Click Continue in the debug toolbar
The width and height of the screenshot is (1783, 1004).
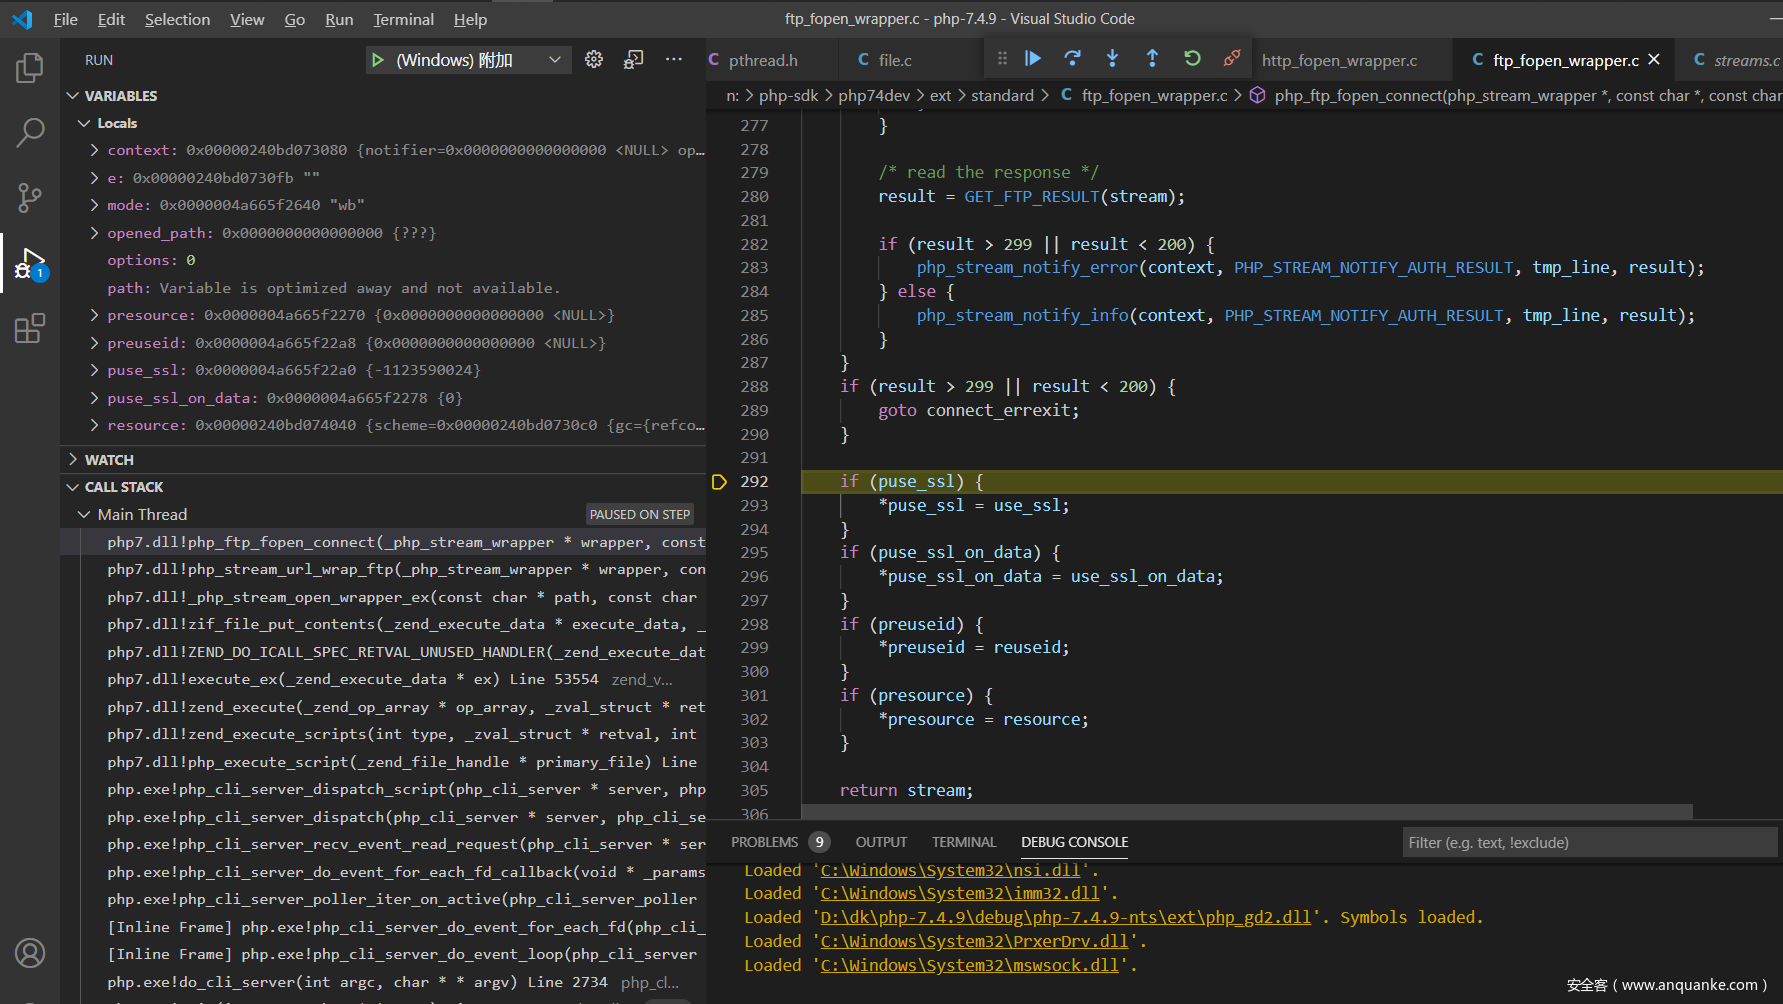tap(1033, 59)
